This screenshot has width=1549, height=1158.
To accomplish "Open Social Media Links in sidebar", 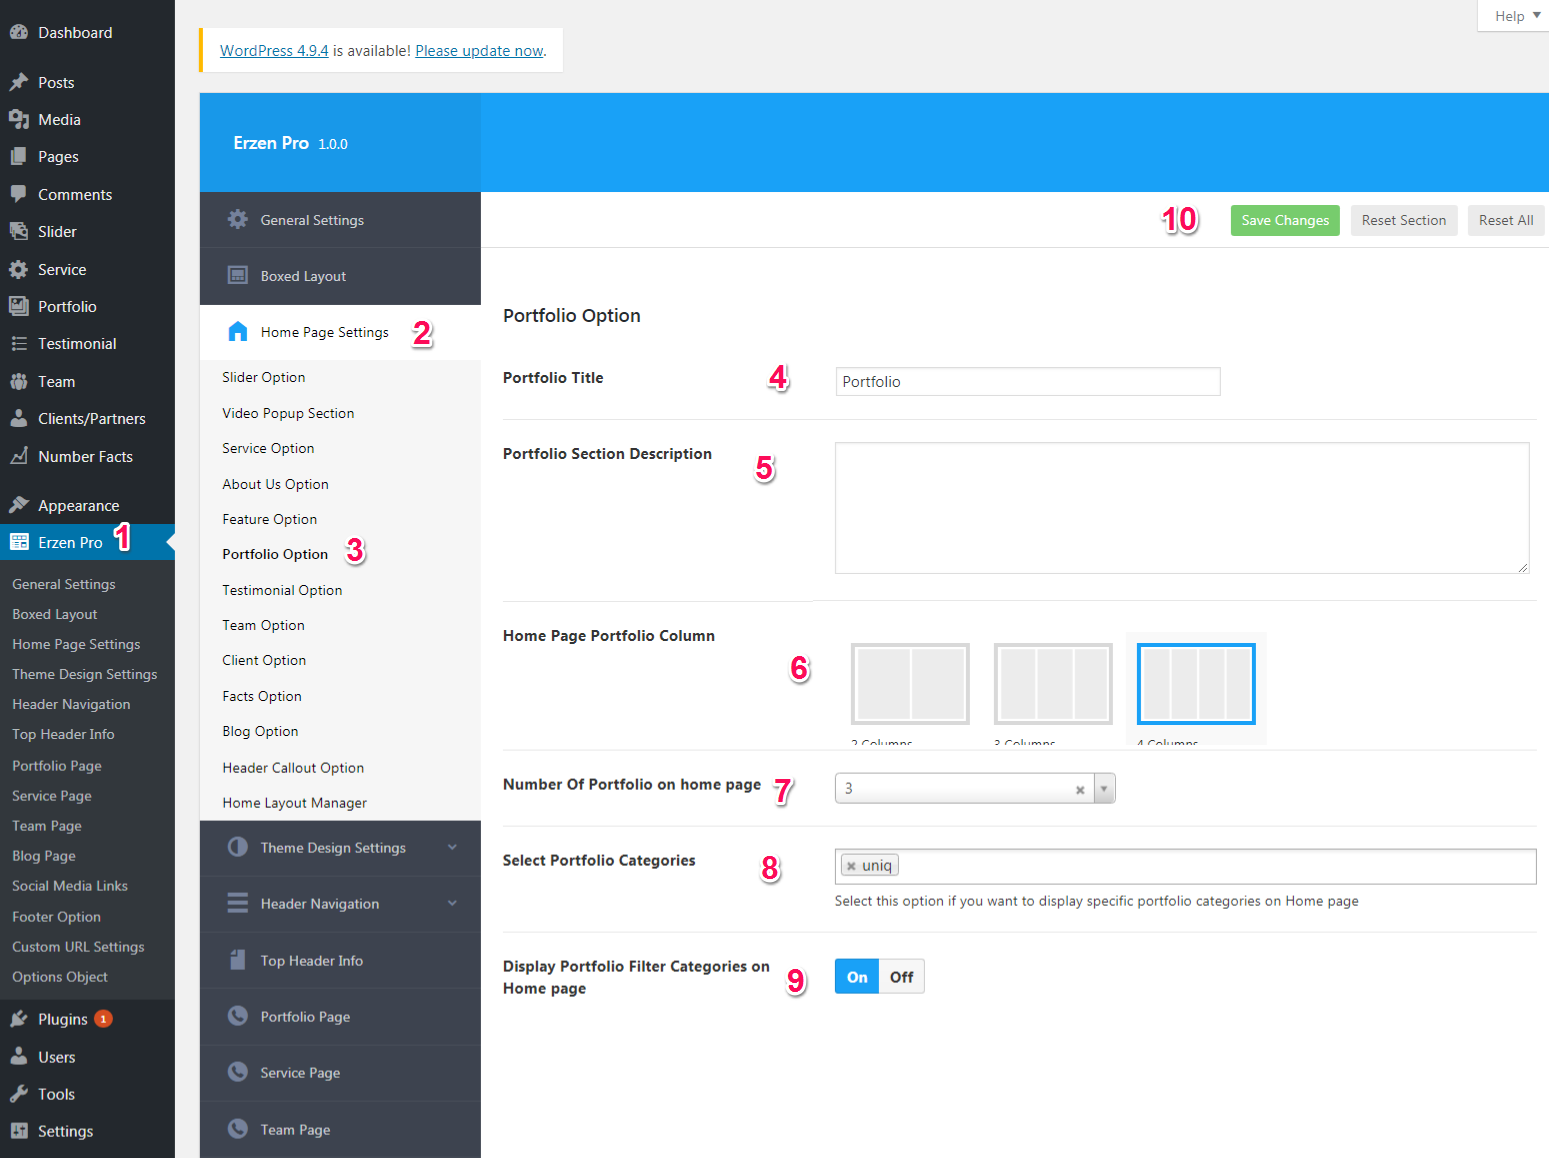I will (x=70, y=886).
